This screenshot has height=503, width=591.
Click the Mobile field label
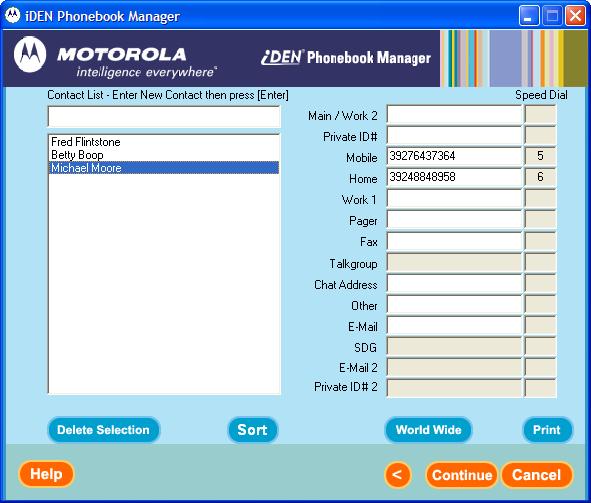pyautogui.click(x=361, y=157)
